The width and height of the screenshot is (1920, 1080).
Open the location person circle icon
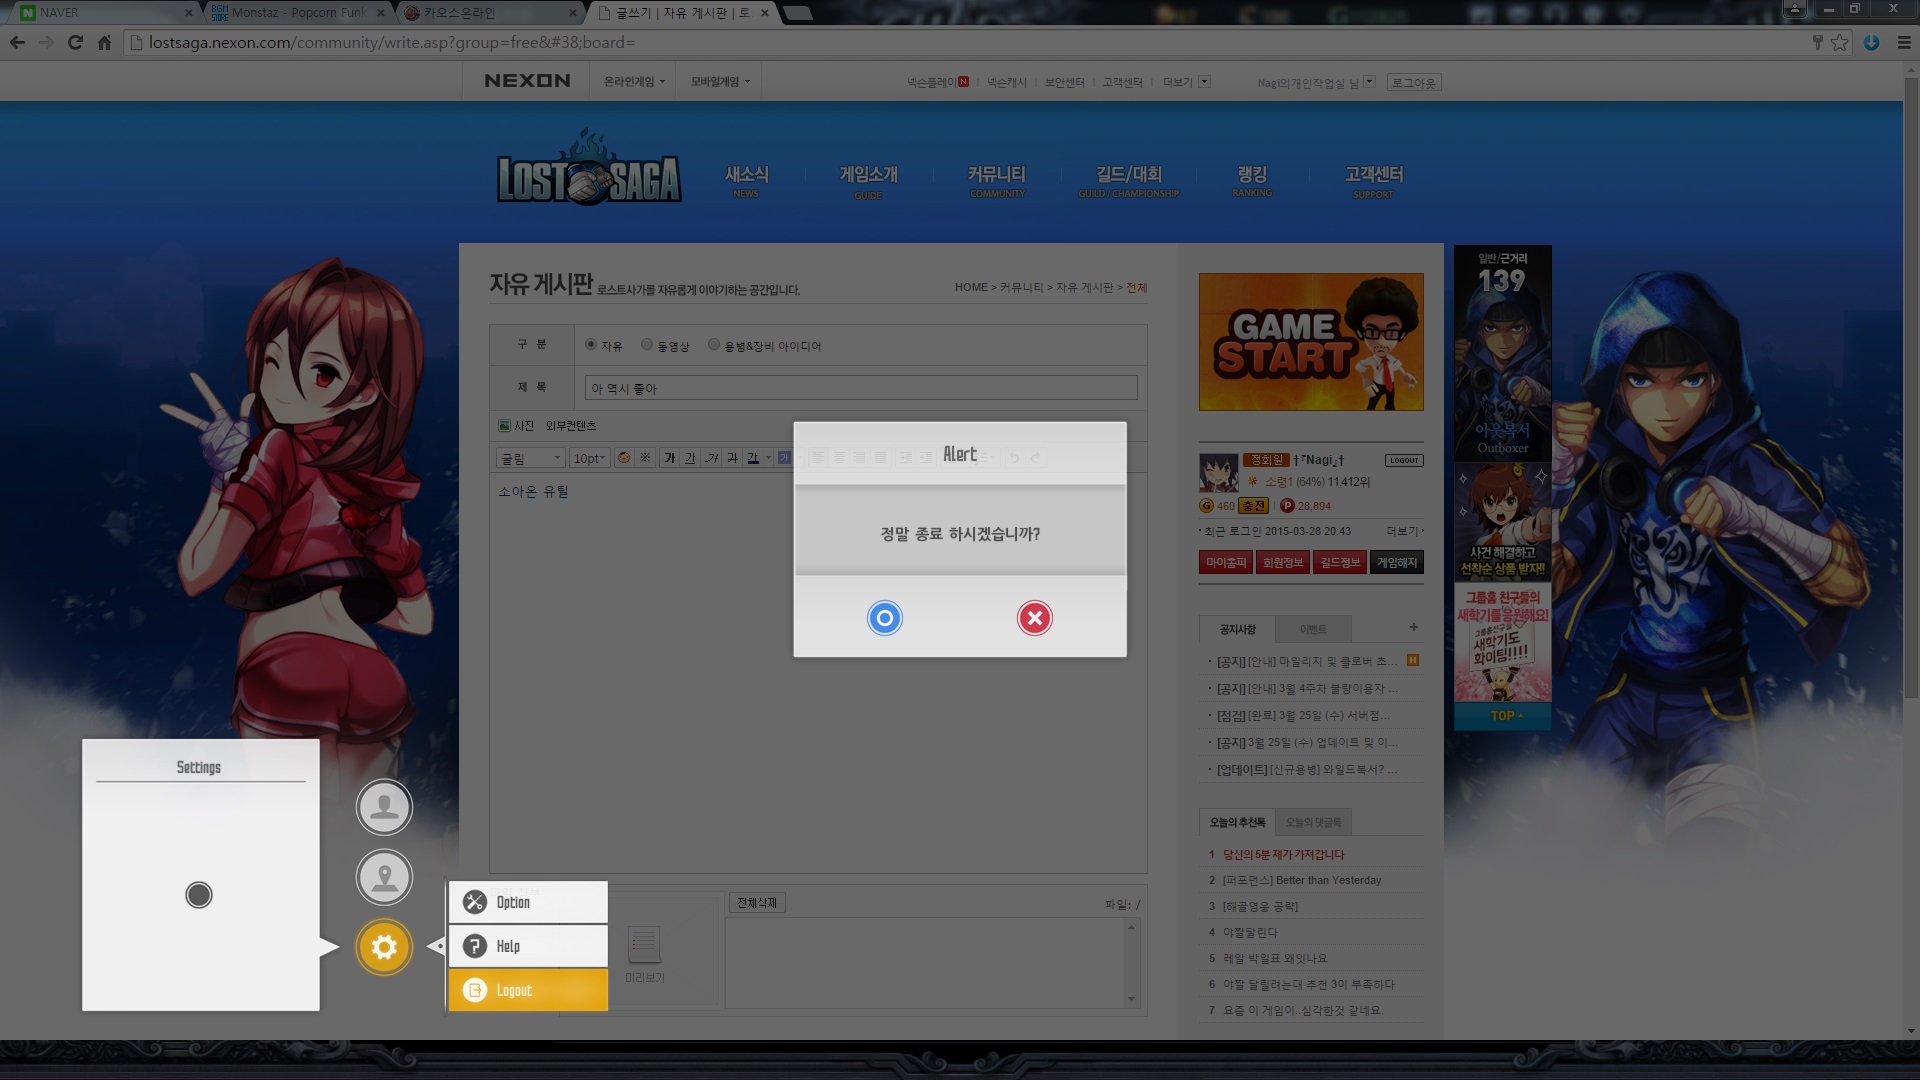click(384, 877)
